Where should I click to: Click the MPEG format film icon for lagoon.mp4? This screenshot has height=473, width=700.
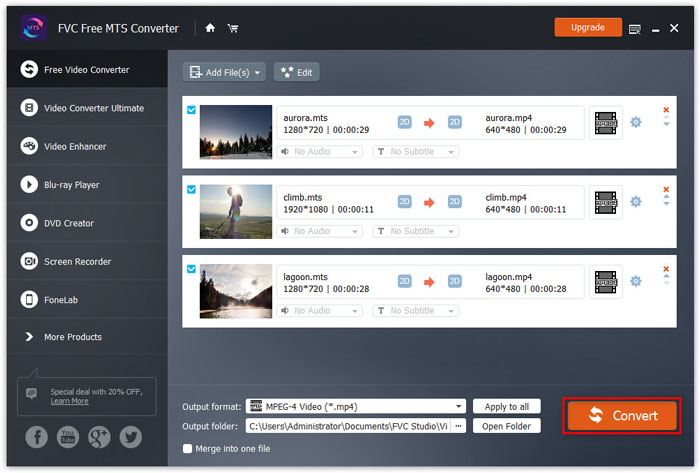pyautogui.click(x=605, y=282)
